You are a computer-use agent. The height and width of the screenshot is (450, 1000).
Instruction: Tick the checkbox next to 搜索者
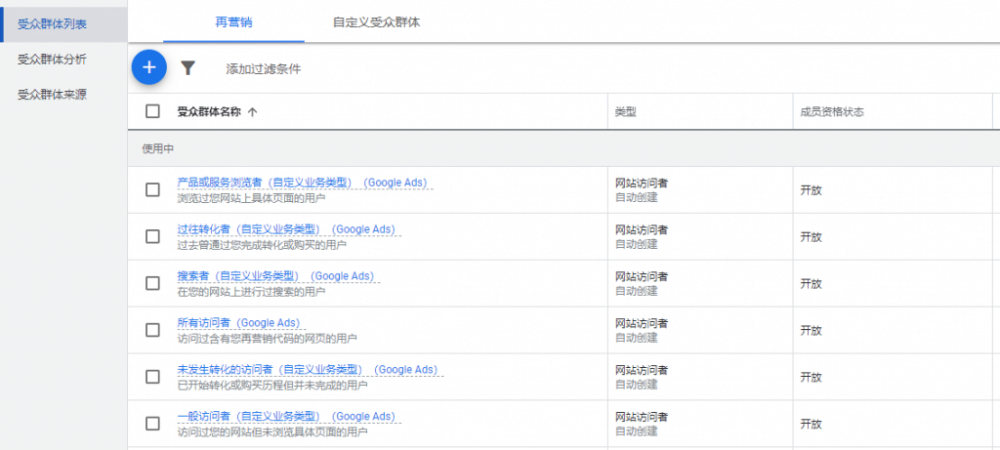tap(152, 283)
